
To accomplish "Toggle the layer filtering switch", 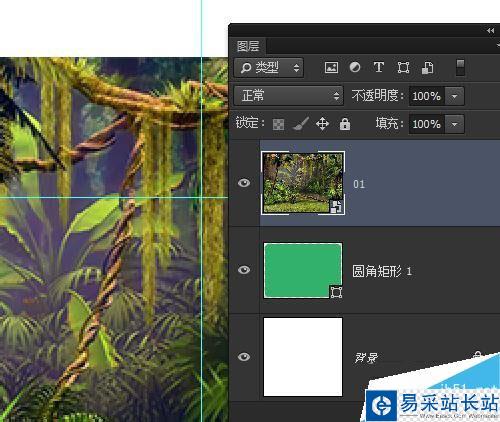I will pos(460,68).
